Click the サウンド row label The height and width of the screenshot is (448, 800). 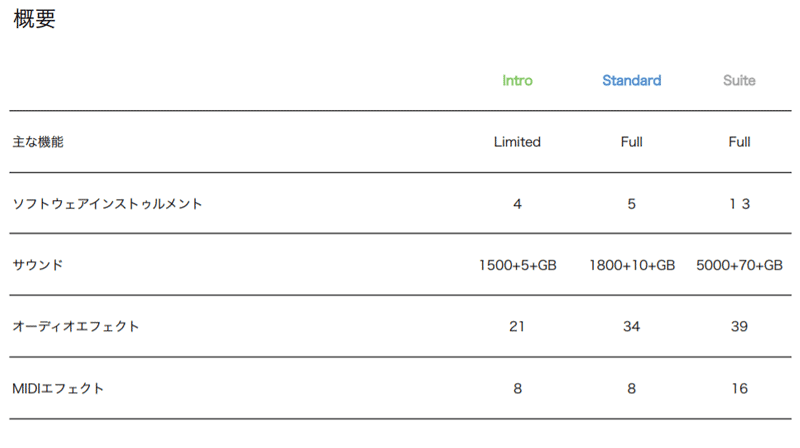pos(38,265)
